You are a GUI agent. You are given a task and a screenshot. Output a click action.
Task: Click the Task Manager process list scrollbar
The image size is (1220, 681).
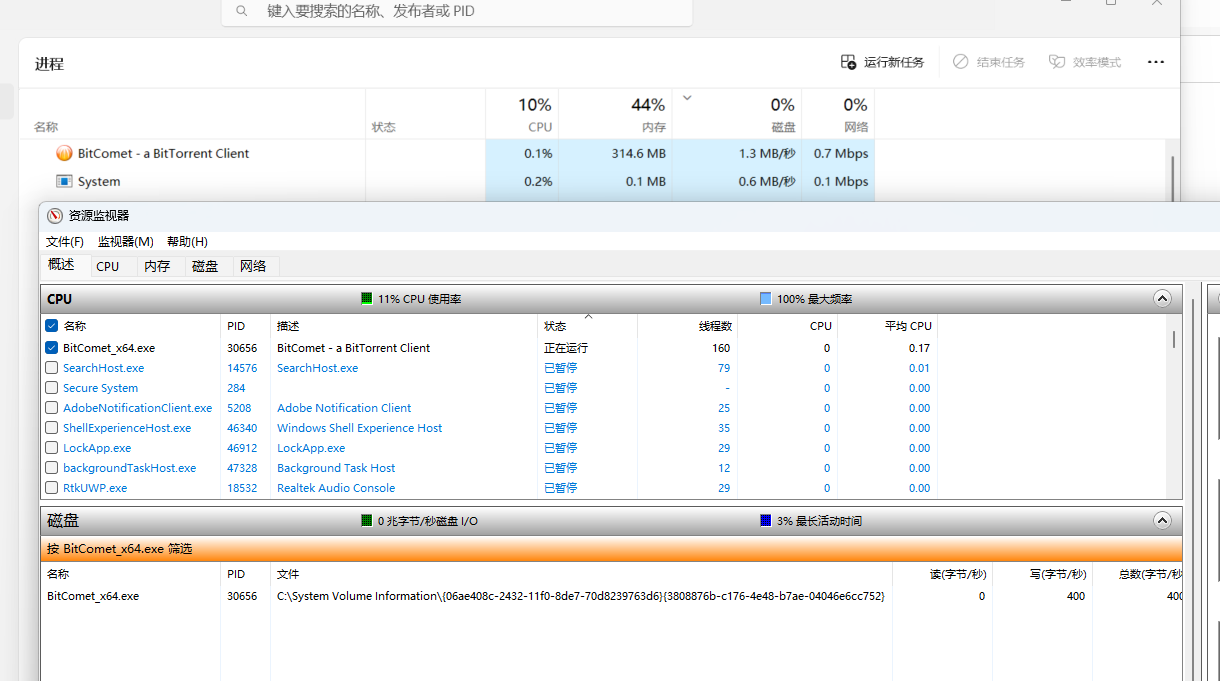click(1174, 177)
